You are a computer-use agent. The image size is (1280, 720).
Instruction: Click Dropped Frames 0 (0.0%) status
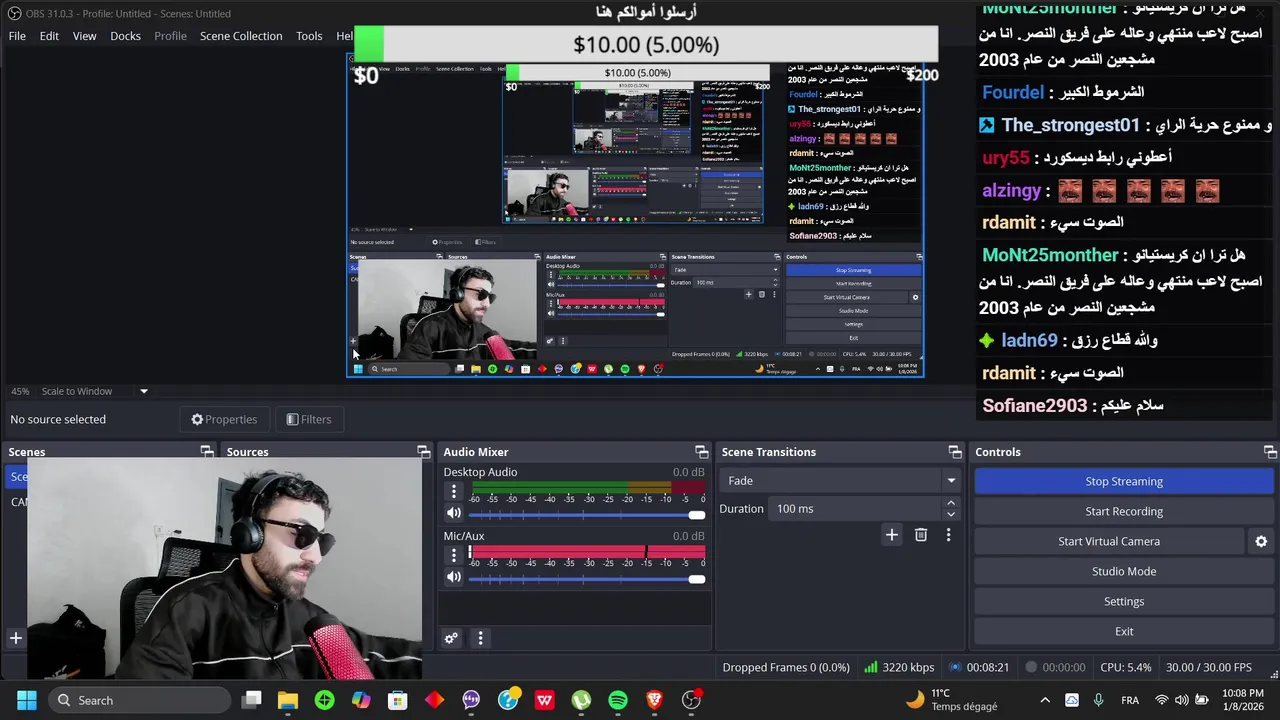coord(786,668)
